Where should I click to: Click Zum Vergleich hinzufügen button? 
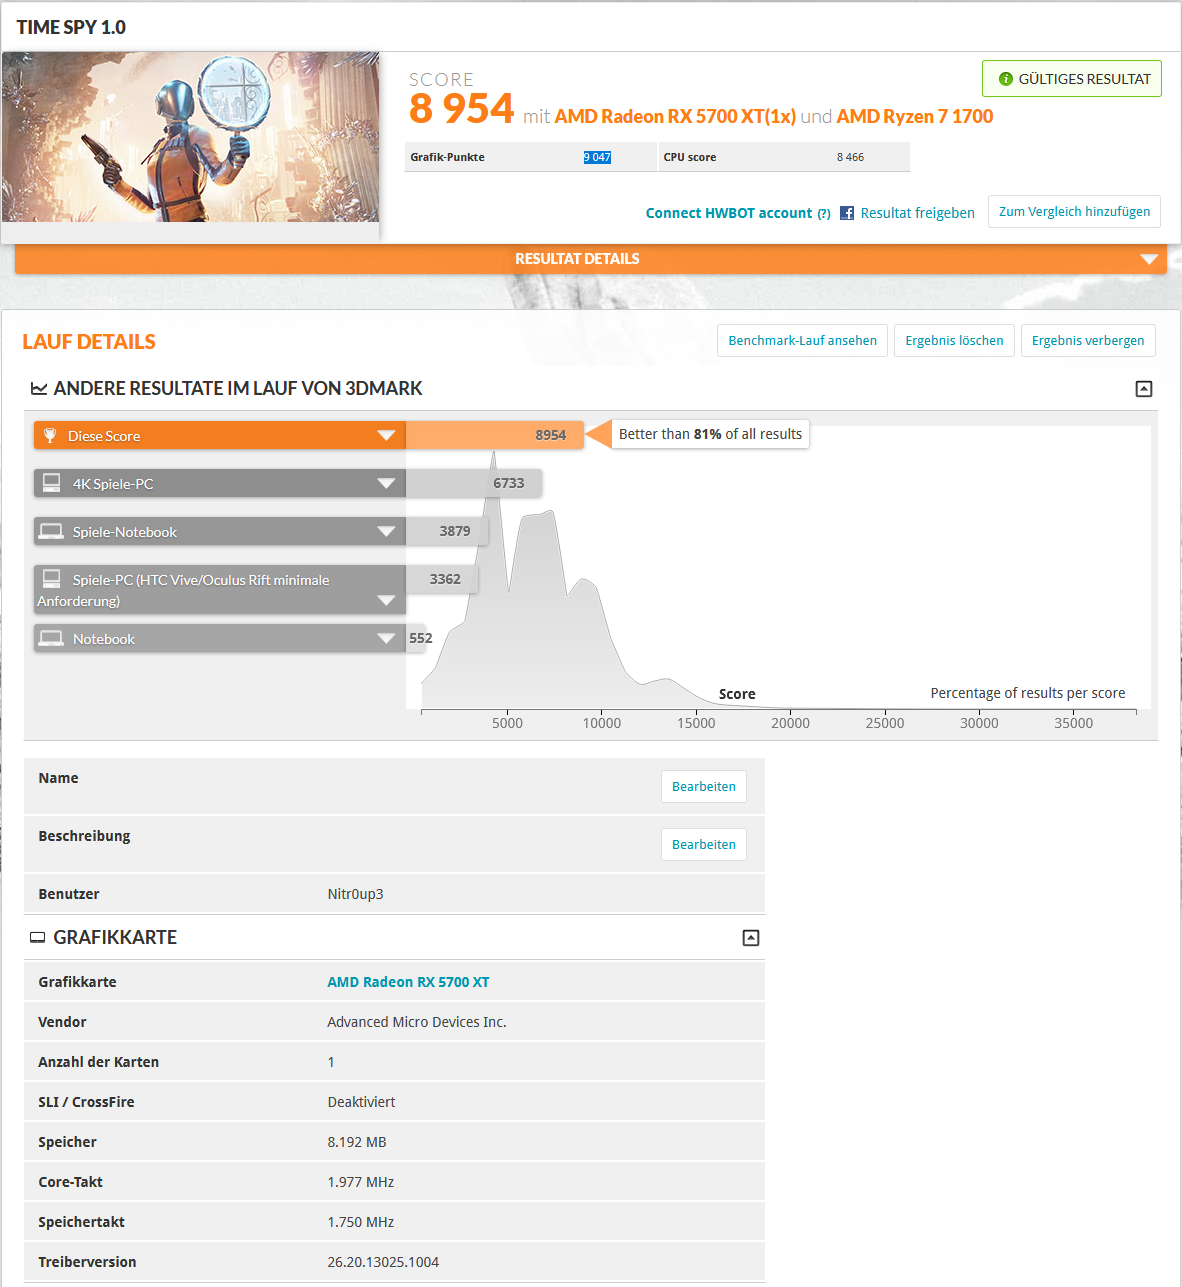[x=1074, y=212]
